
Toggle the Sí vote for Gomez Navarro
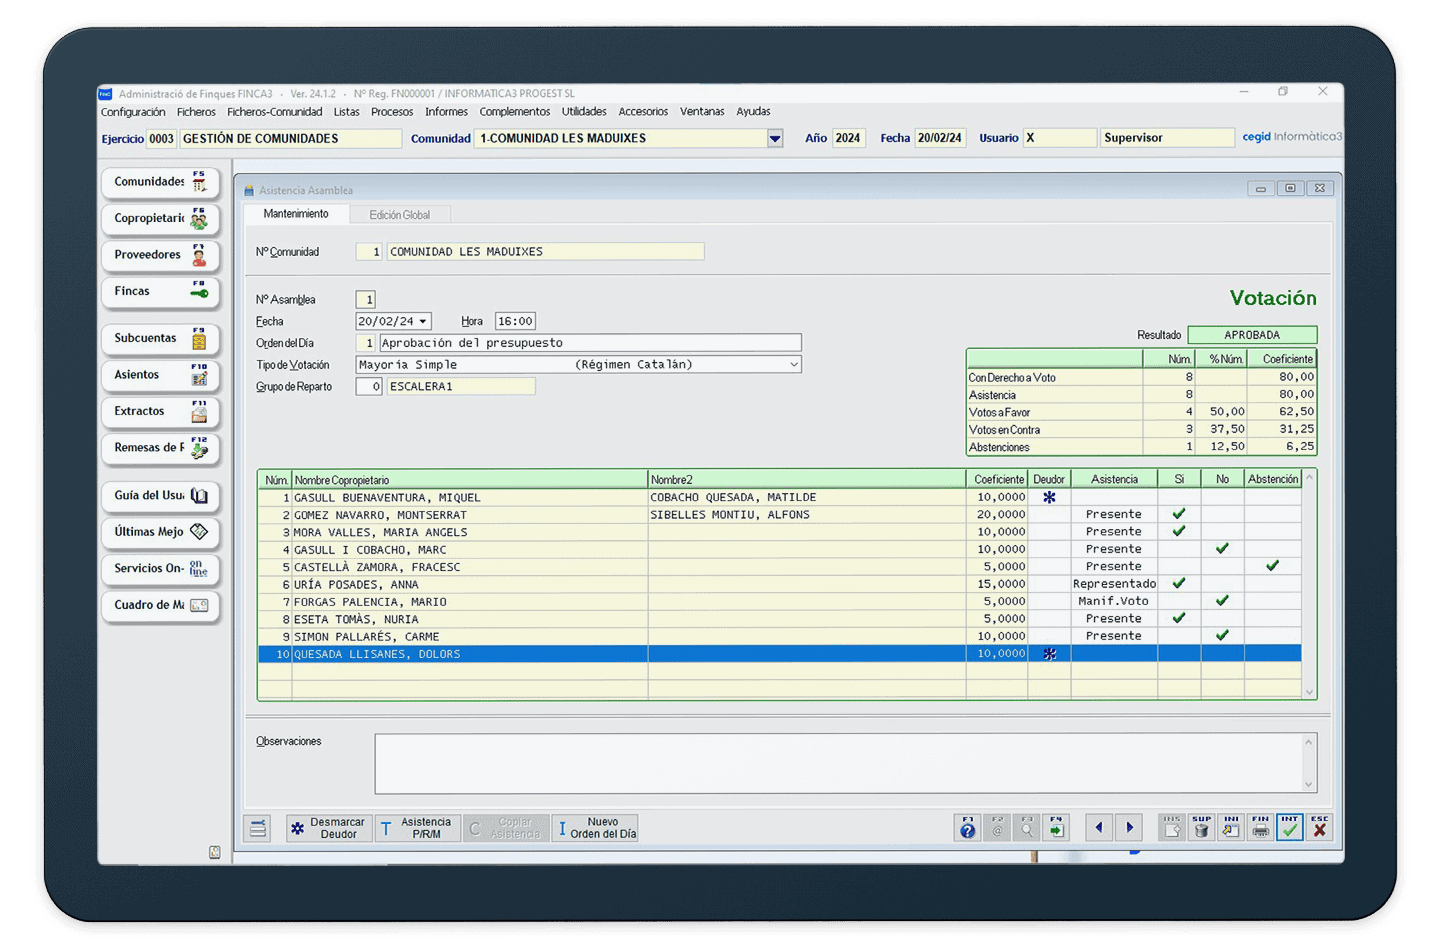(1179, 515)
